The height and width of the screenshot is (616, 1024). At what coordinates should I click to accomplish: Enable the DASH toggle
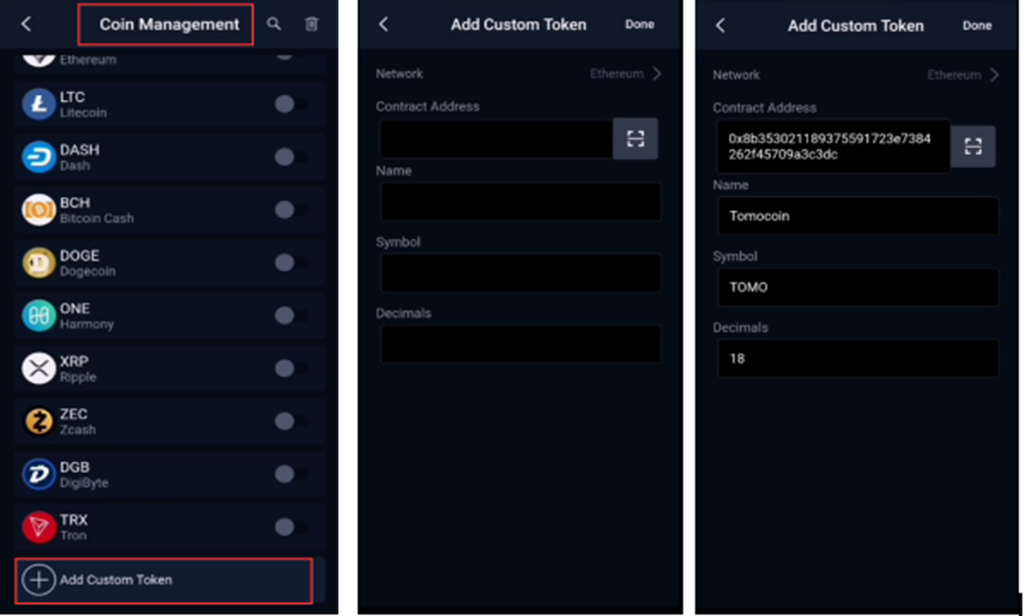[x=291, y=157]
